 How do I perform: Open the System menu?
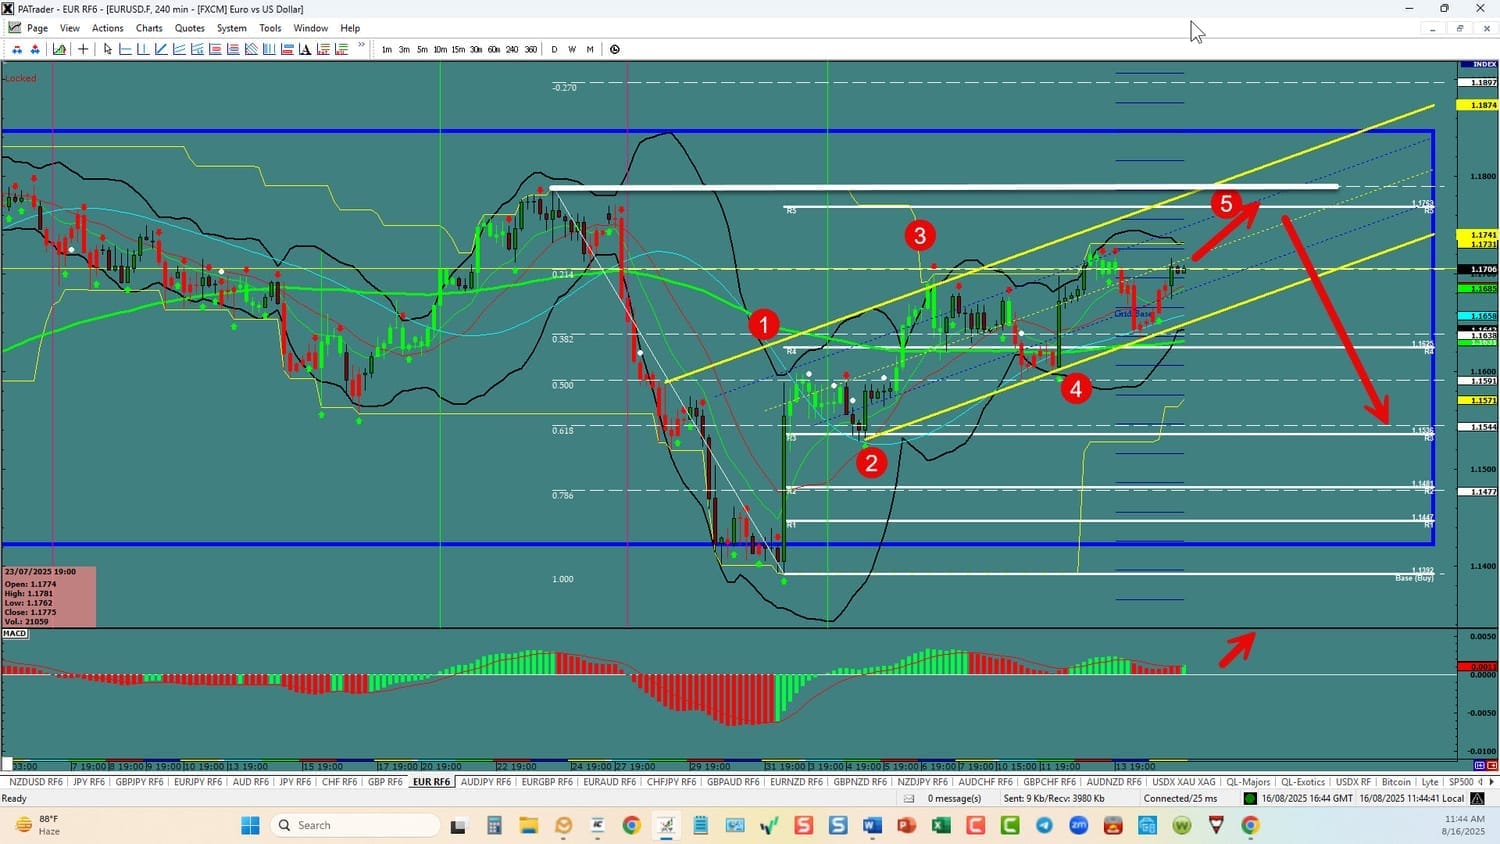click(x=232, y=28)
